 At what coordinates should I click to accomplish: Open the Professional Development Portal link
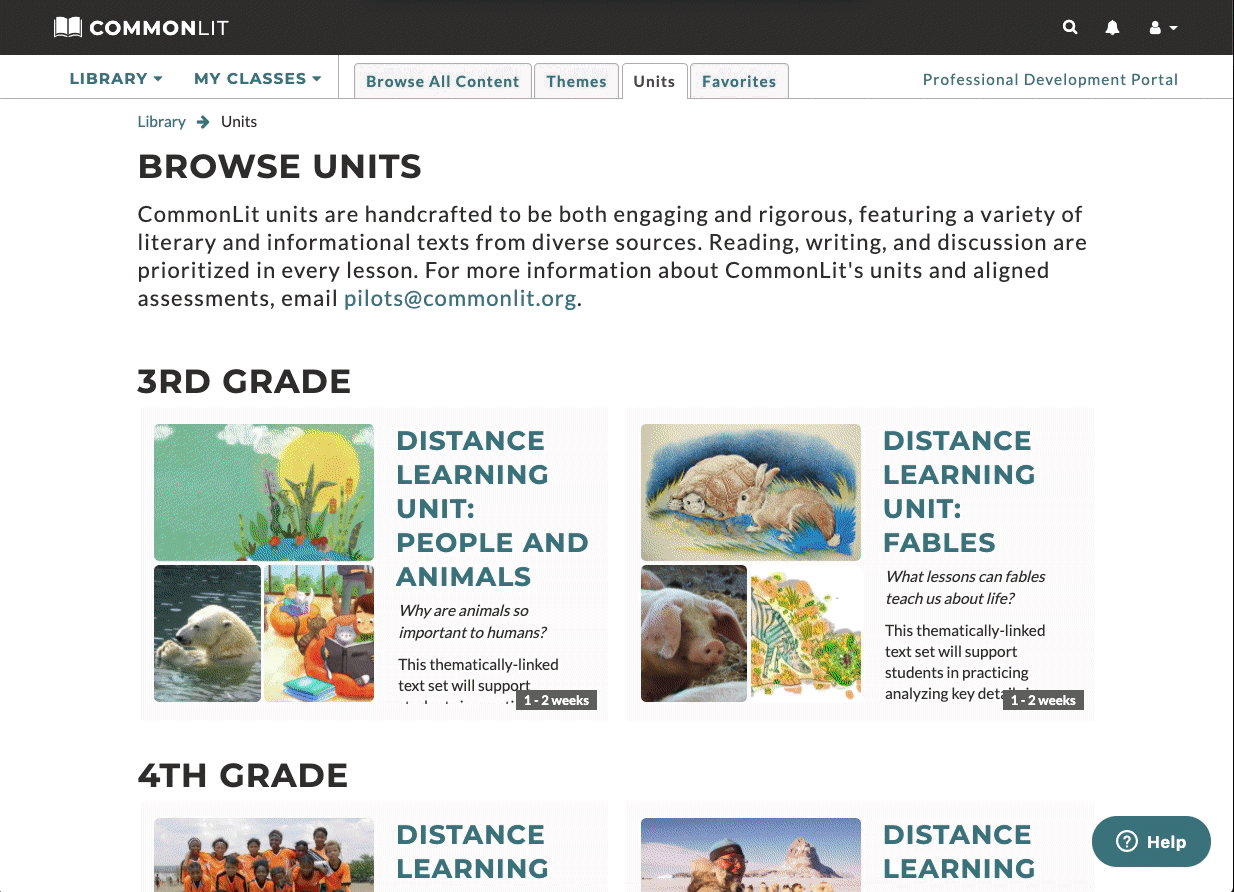(1050, 79)
